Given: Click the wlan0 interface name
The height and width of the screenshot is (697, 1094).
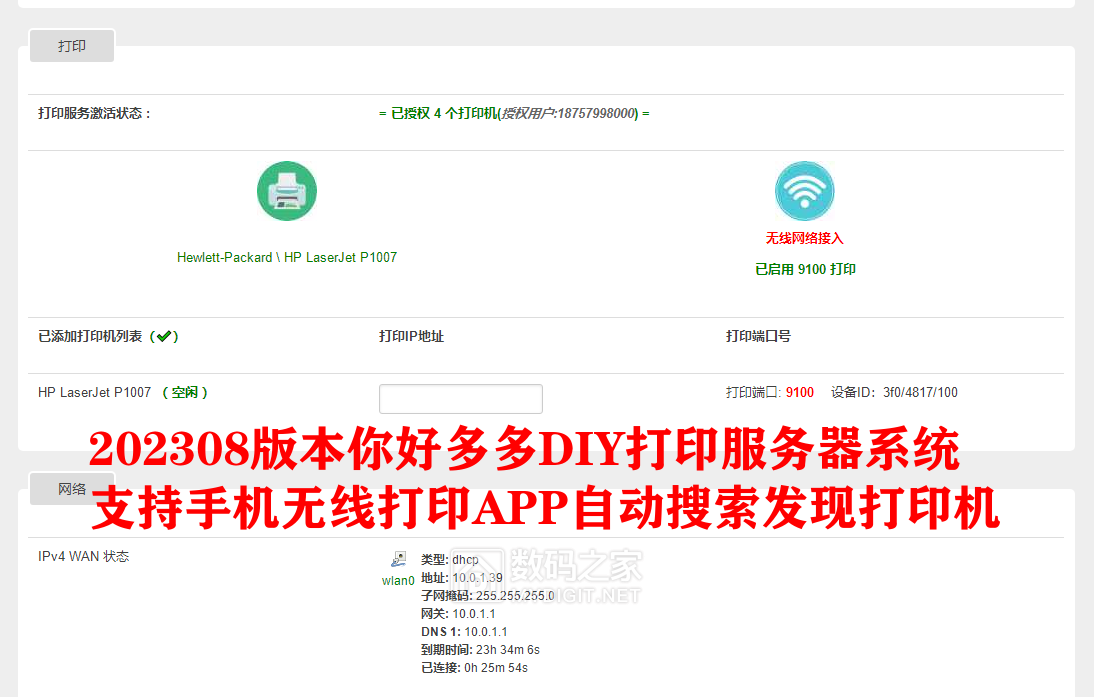Looking at the screenshot, I should 398,580.
